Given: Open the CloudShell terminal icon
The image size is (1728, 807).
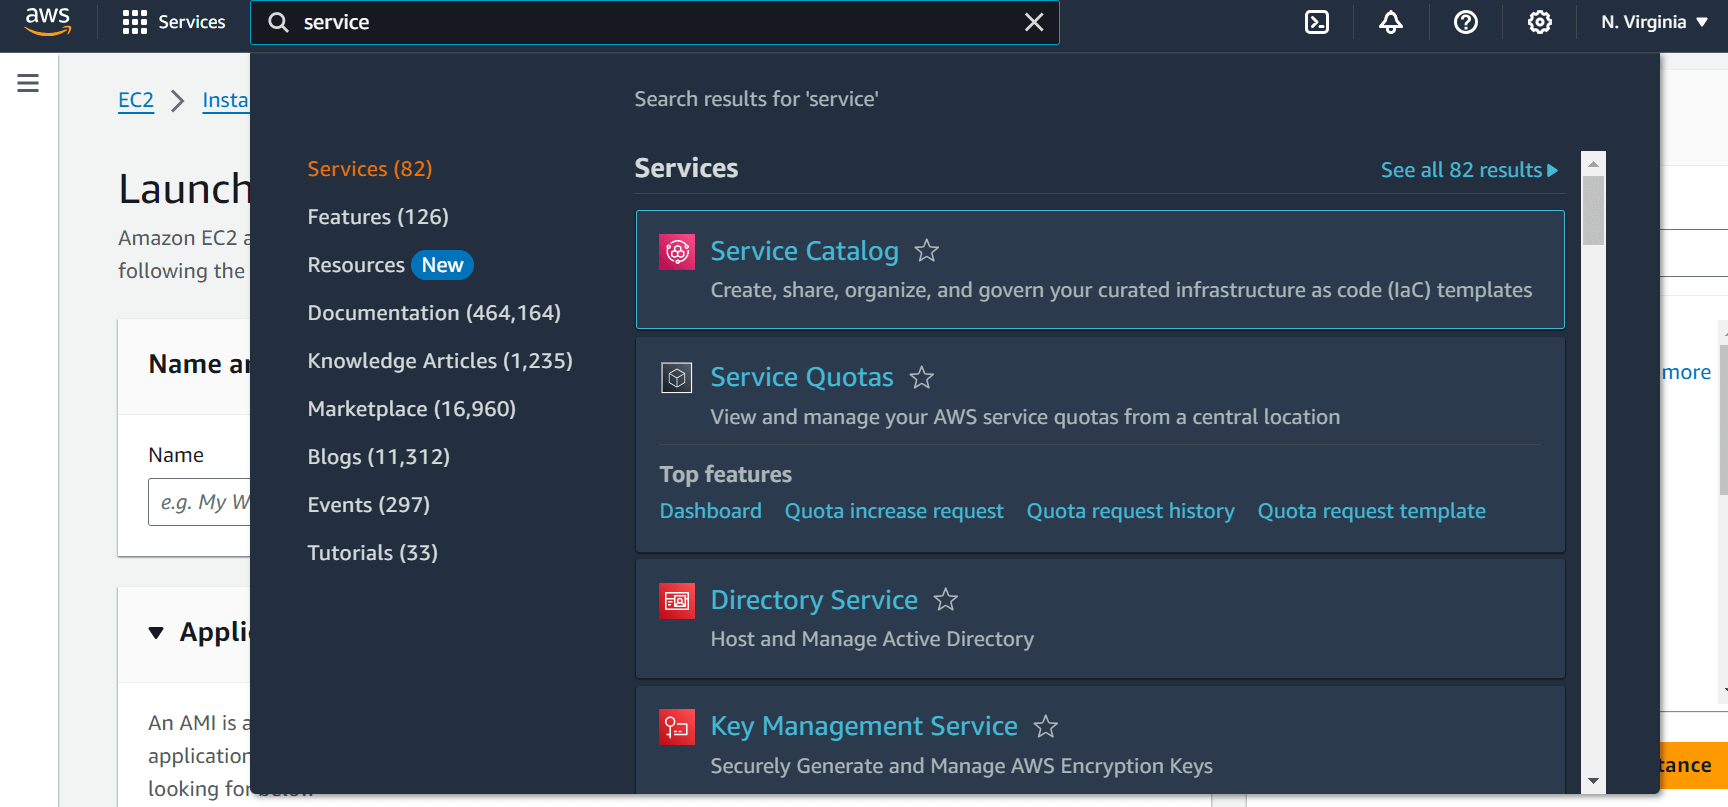Looking at the screenshot, I should click(x=1317, y=22).
